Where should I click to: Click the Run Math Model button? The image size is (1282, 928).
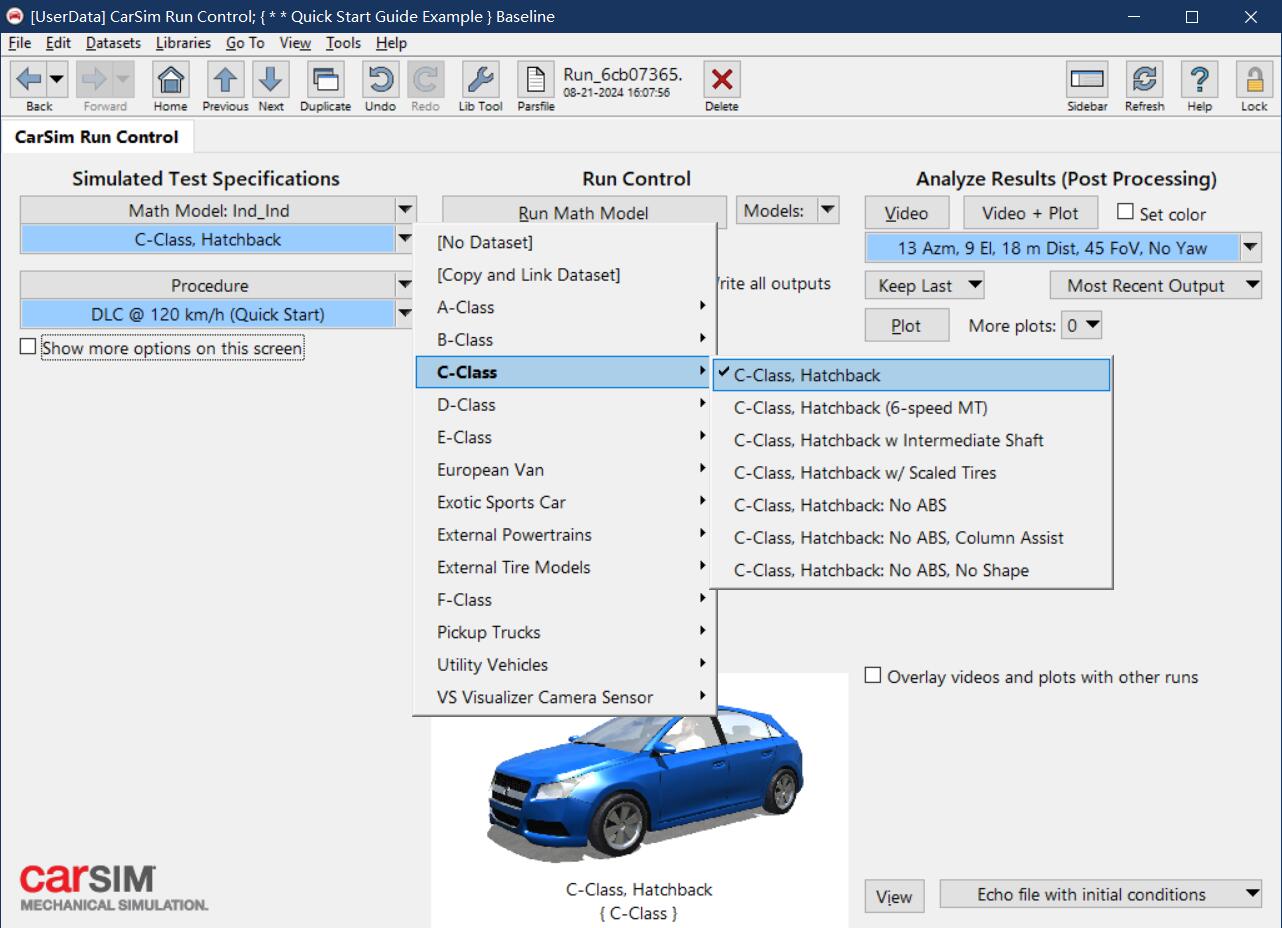point(584,213)
